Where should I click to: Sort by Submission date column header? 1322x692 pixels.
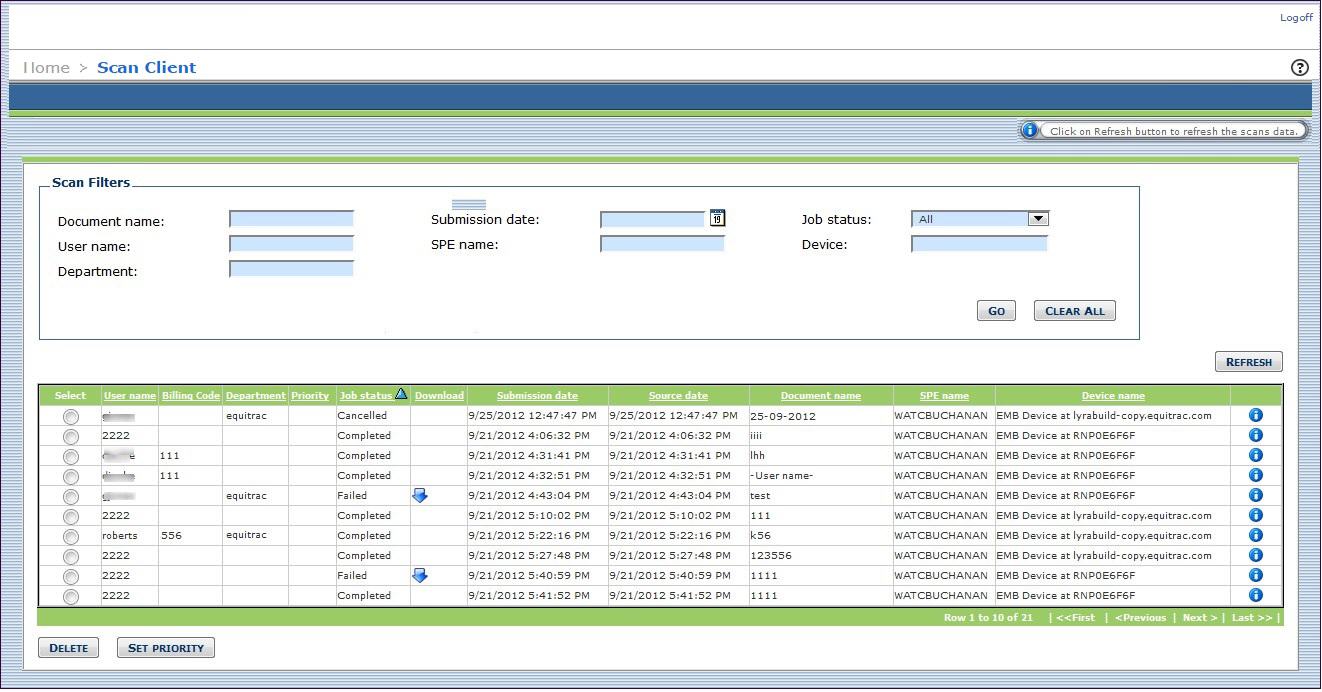tap(537, 396)
